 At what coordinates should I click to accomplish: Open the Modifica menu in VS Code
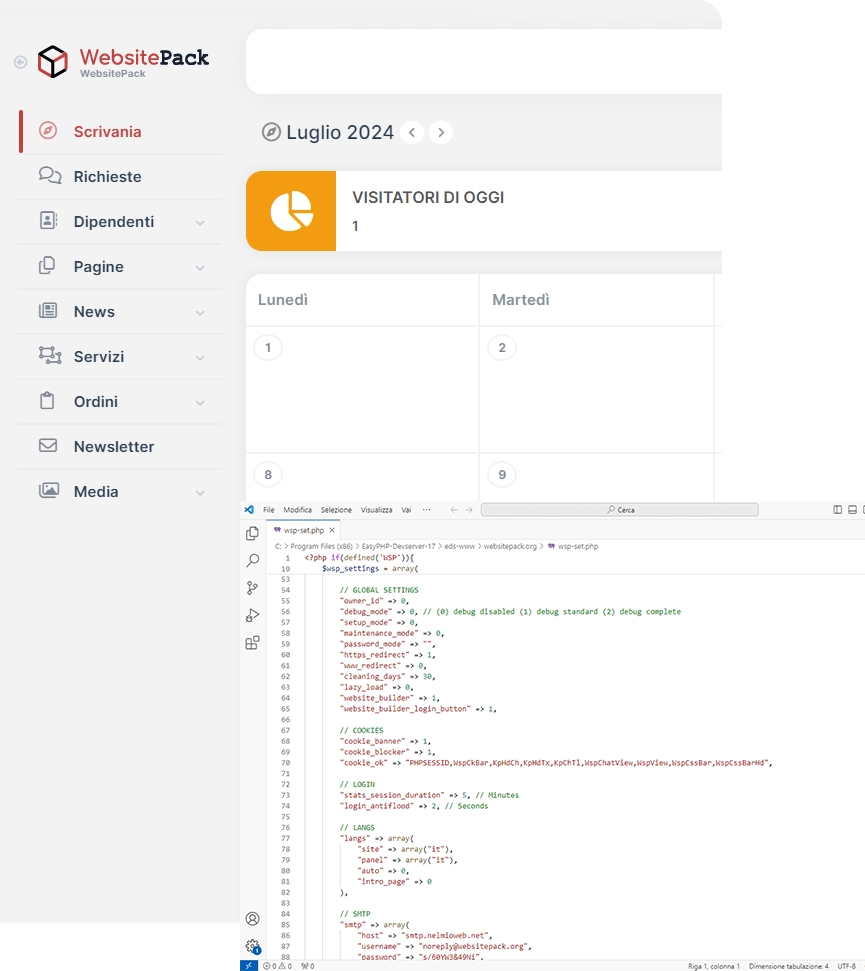pyautogui.click(x=297, y=510)
